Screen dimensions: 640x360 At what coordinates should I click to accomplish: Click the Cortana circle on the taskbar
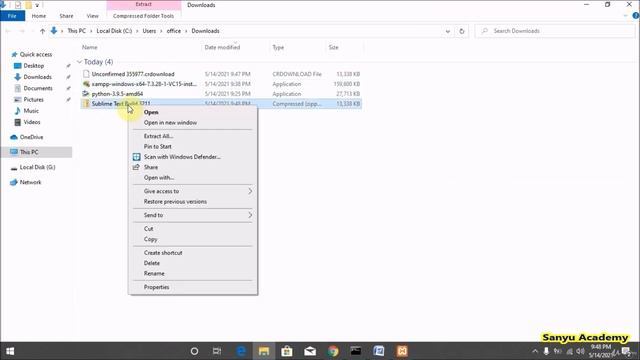[x=194, y=351]
